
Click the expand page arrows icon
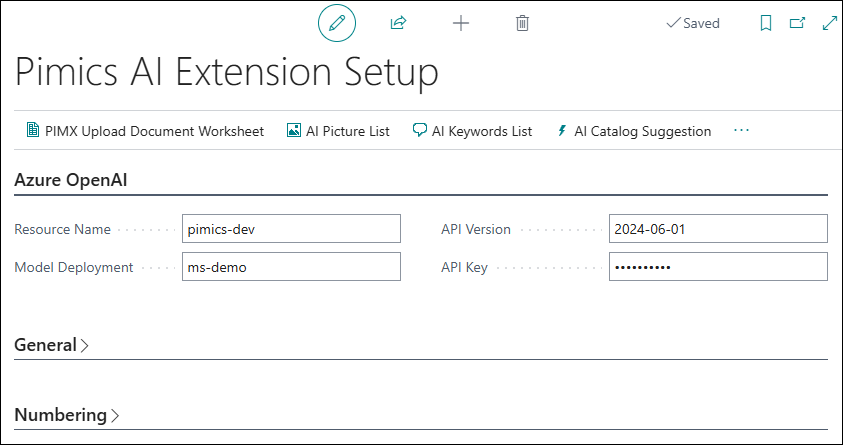(x=830, y=23)
